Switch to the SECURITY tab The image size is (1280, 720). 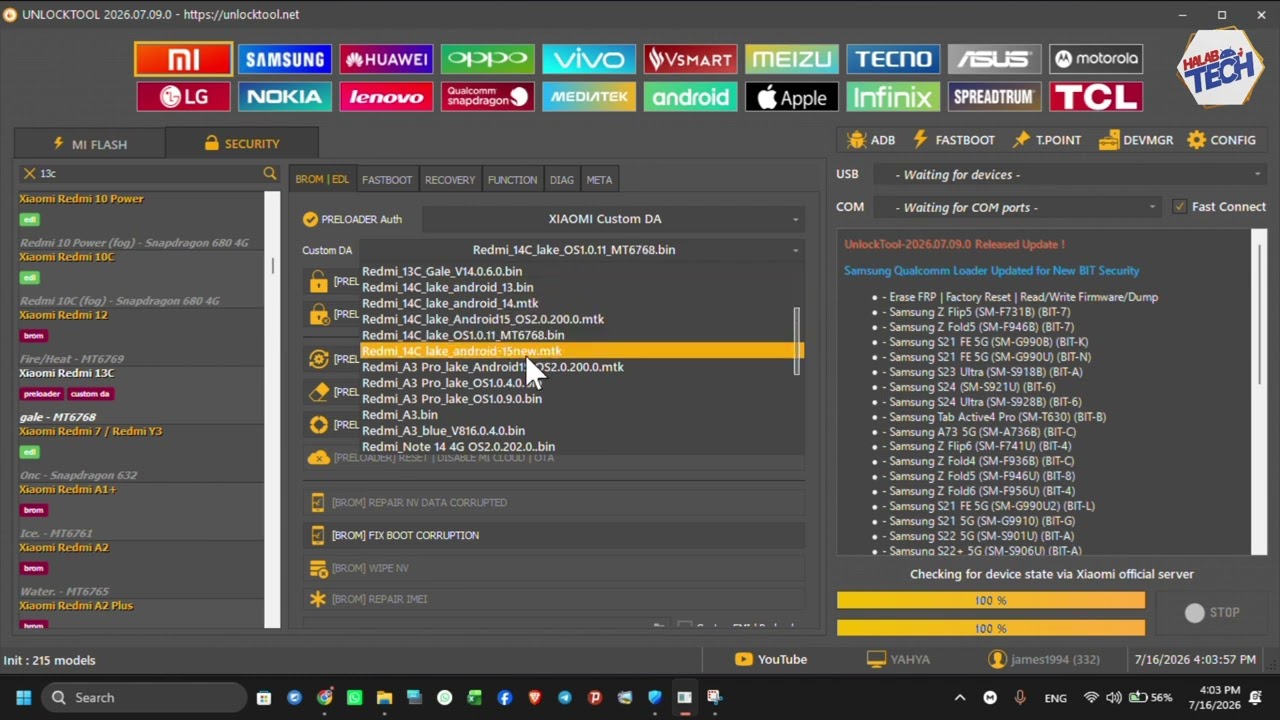tap(242, 143)
